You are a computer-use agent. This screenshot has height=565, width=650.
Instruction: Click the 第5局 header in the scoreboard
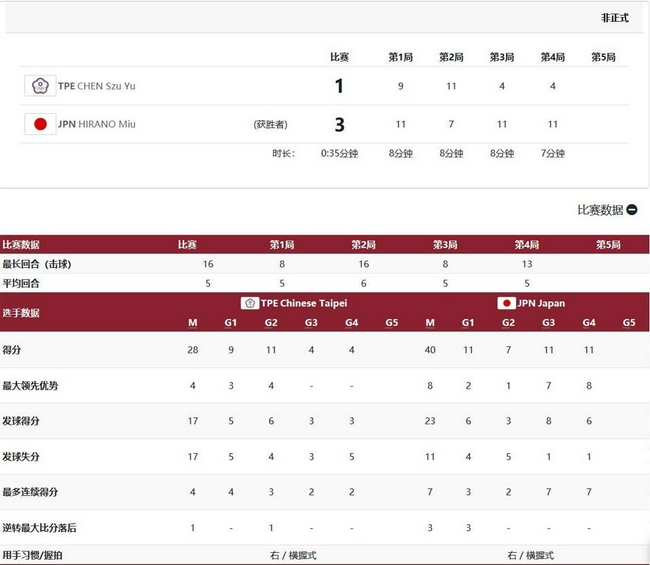(603, 57)
